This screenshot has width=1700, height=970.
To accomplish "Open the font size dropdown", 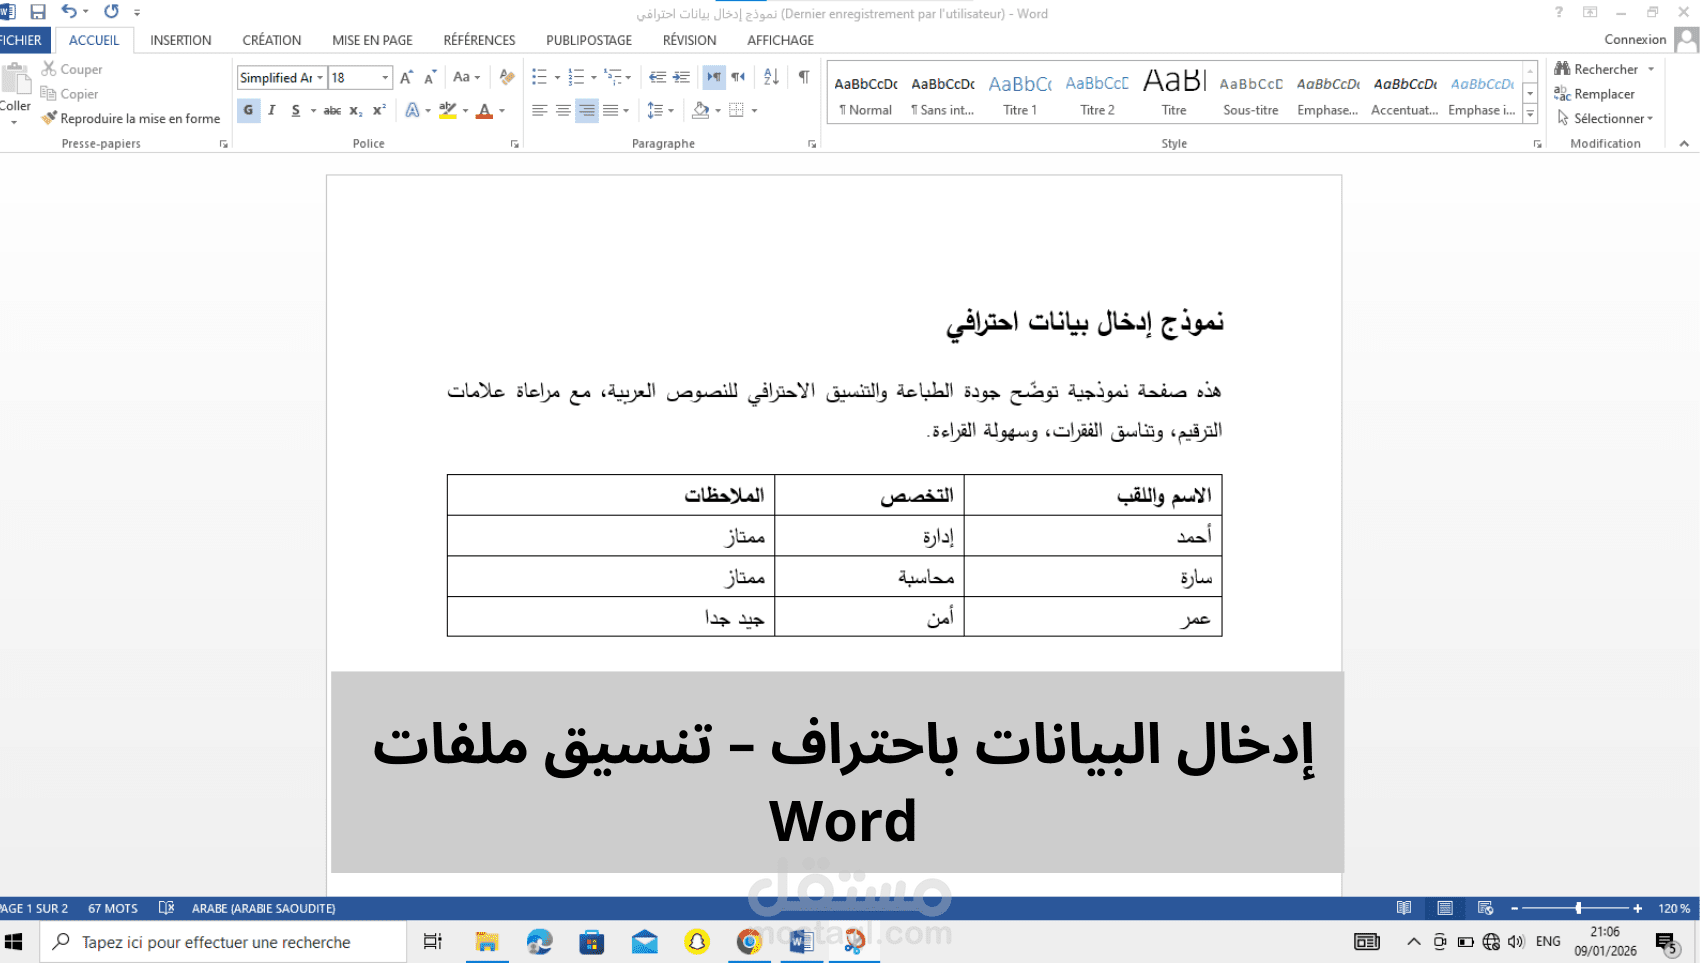I will (385, 78).
